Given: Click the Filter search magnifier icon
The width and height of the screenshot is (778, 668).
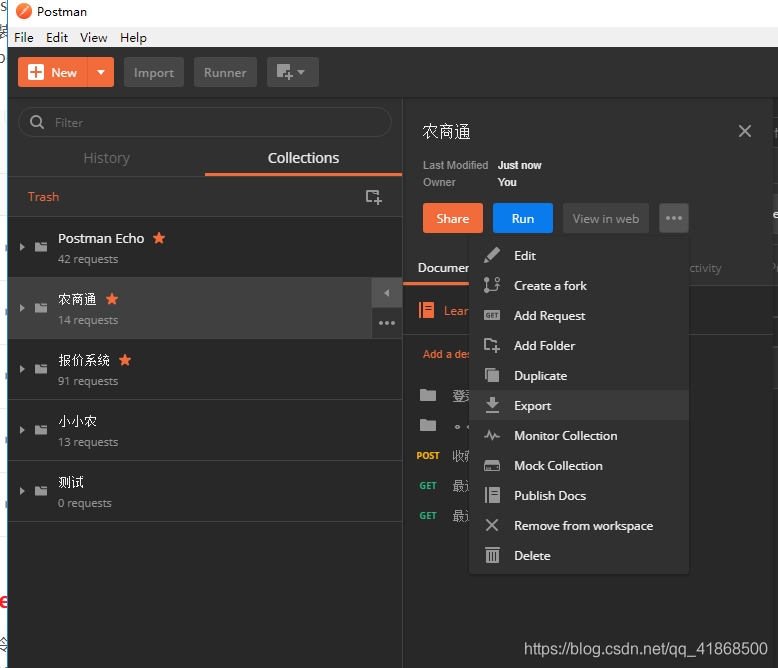Looking at the screenshot, I should (37, 122).
